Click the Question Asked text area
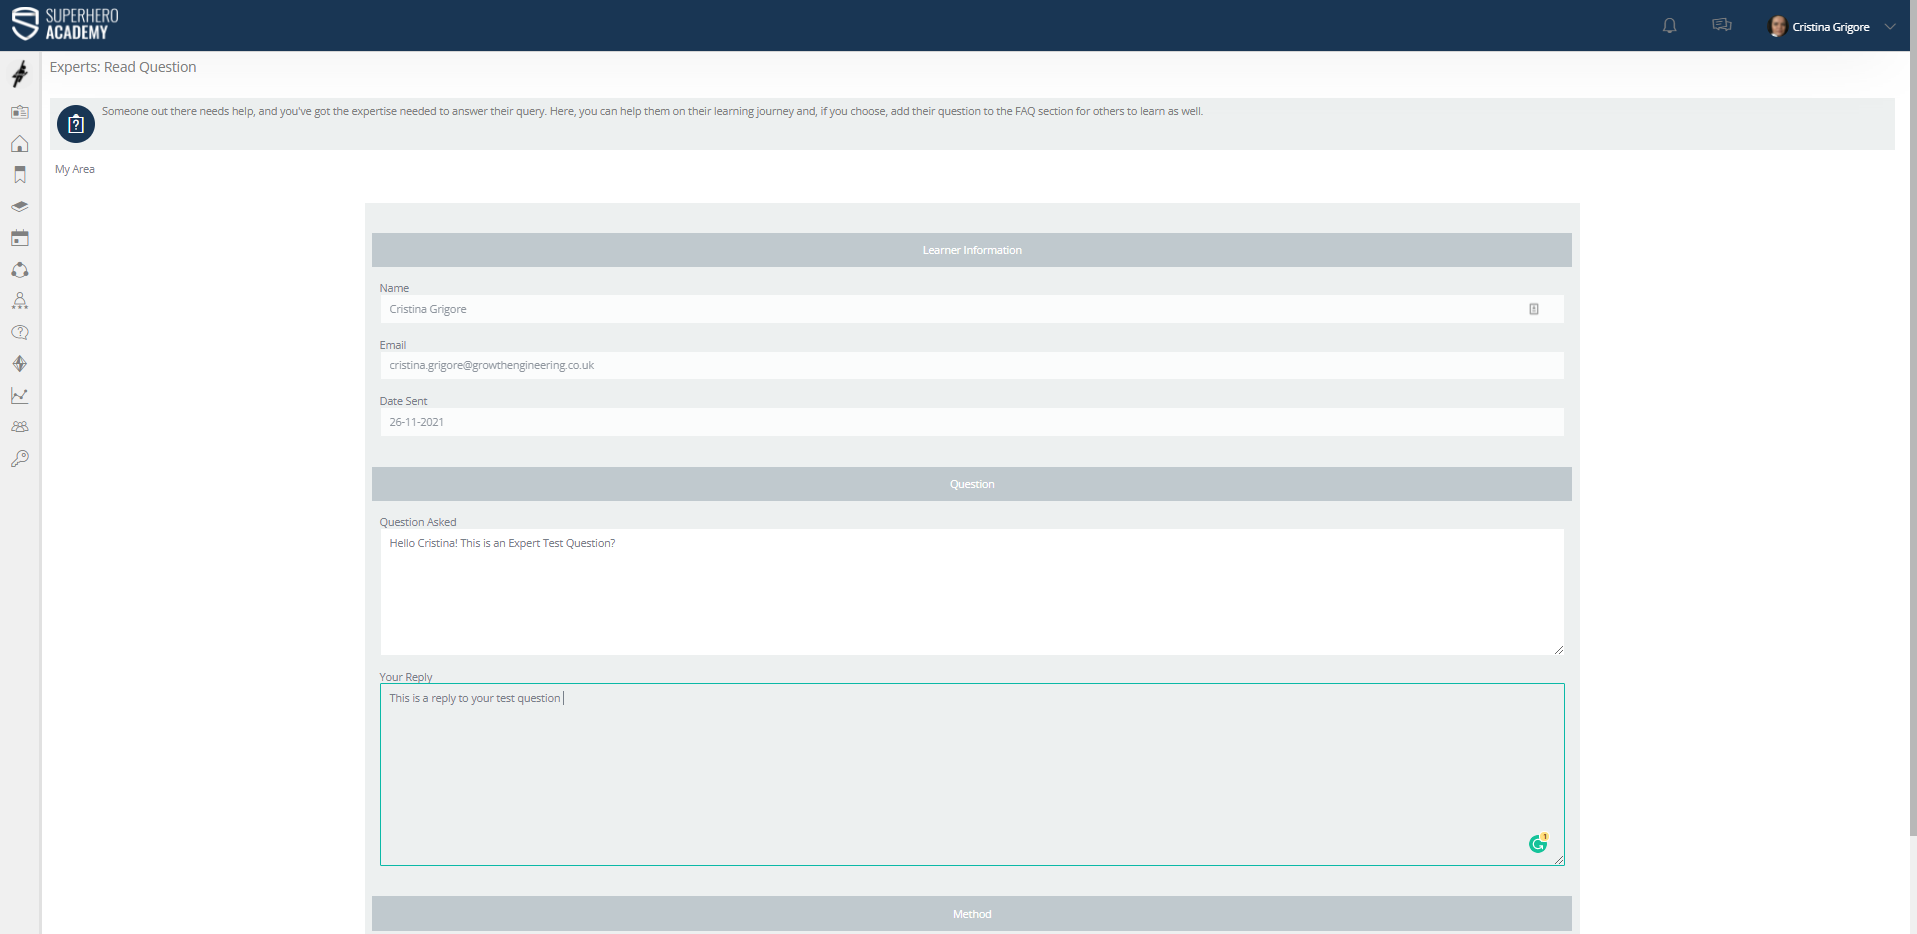This screenshot has height=934, width=1917. [x=970, y=591]
